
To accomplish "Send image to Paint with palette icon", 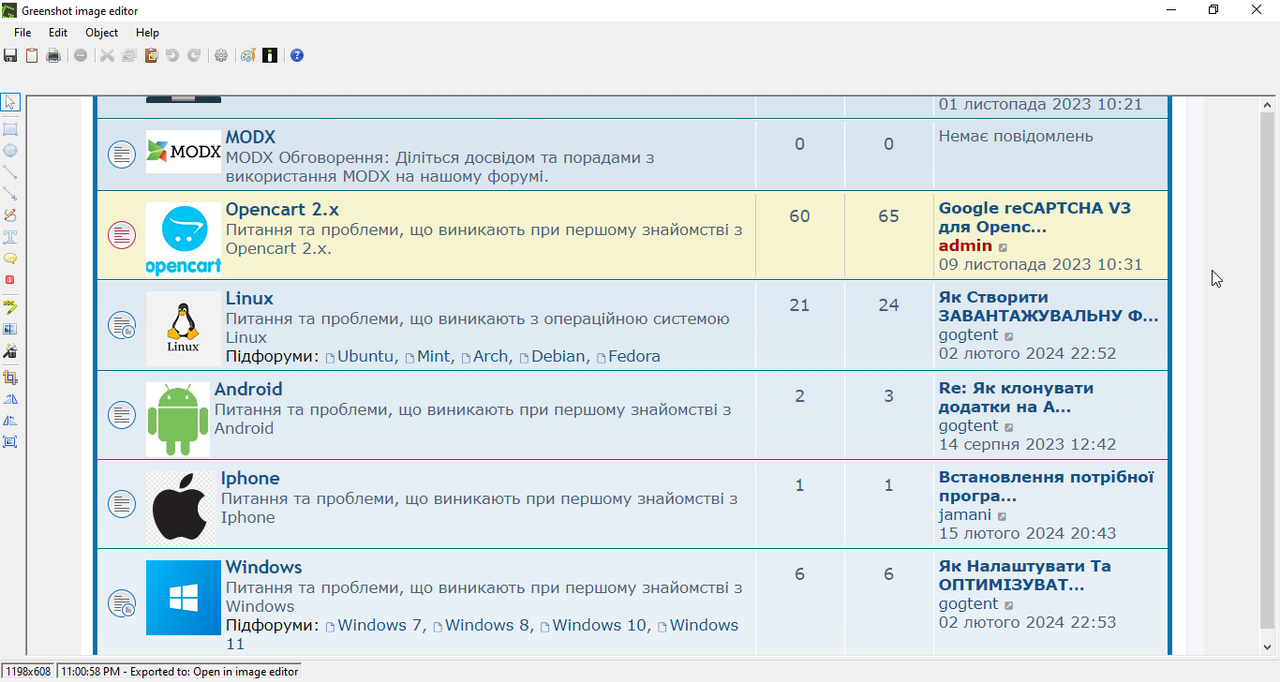I will tap(248, 56).
